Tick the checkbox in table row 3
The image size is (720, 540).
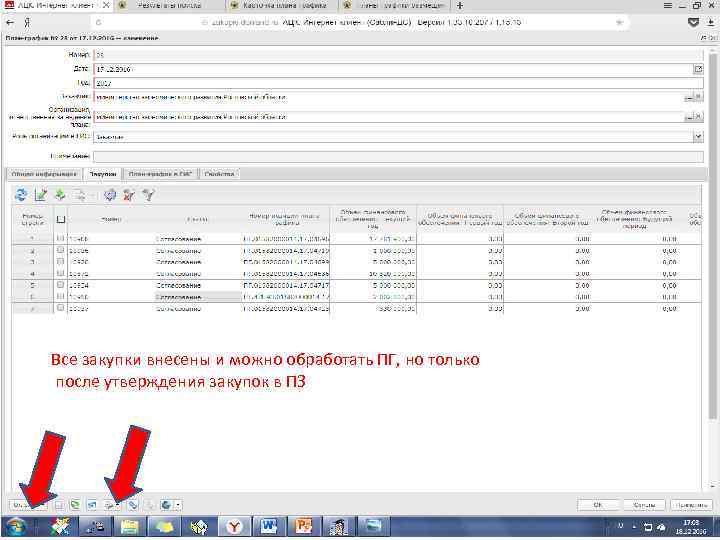point(60,261)
